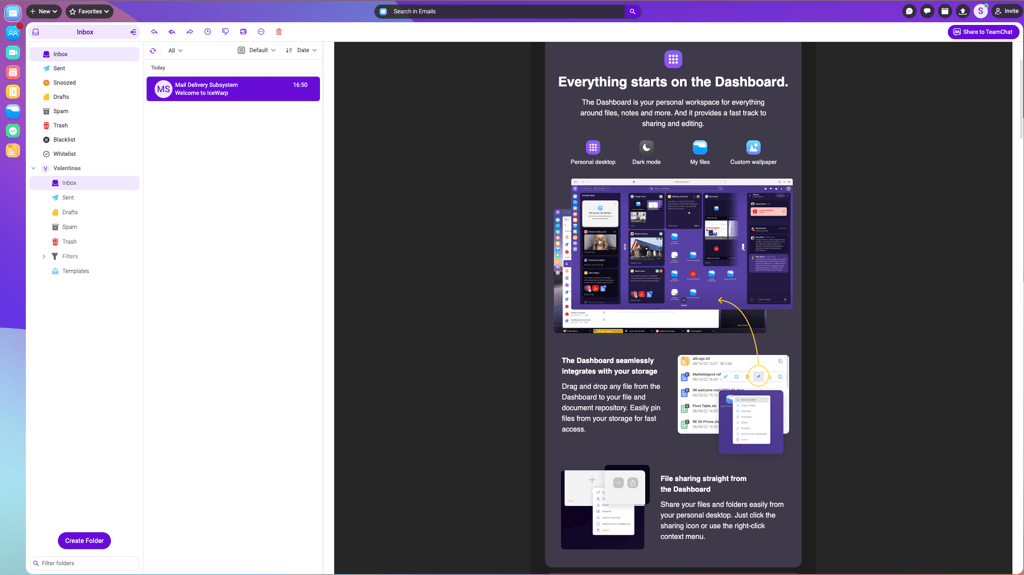This screenshot has width=1024, height=575.
Task: Click the print icon in mail toolbar
Action: [x=243, y=31]
